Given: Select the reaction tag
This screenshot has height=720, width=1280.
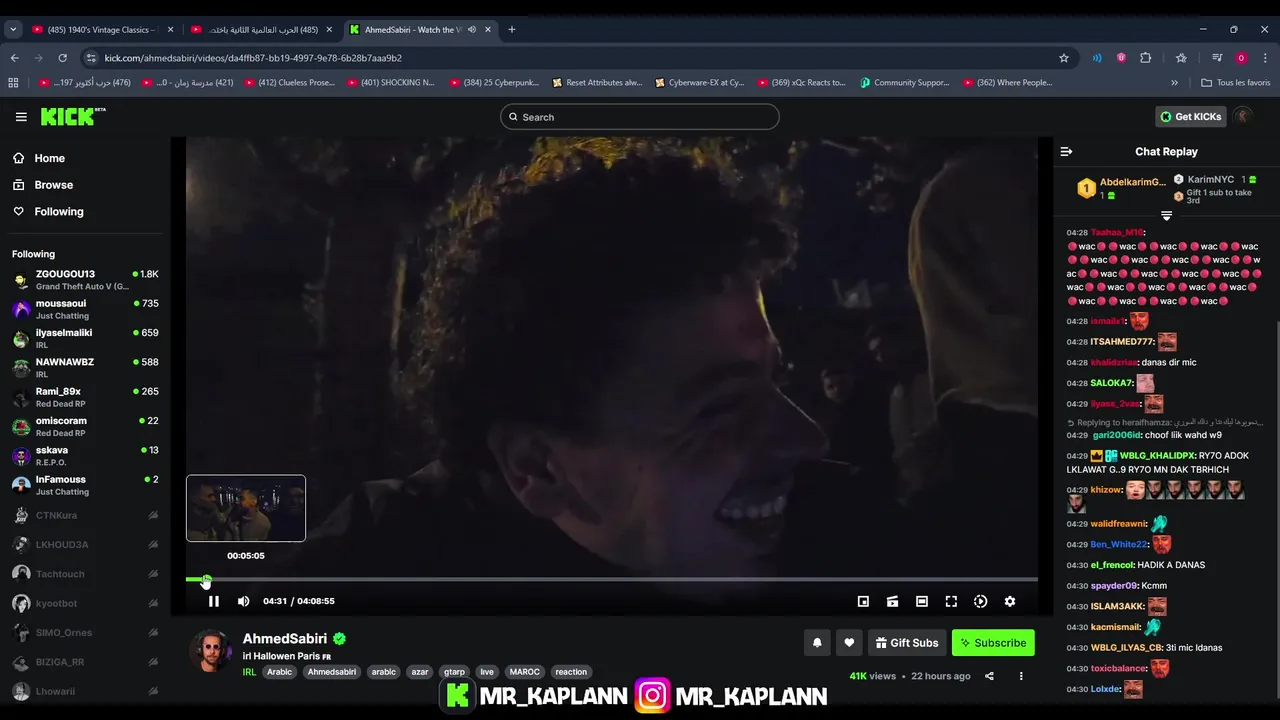Looking at the screenshot, I should pos(571,672).
